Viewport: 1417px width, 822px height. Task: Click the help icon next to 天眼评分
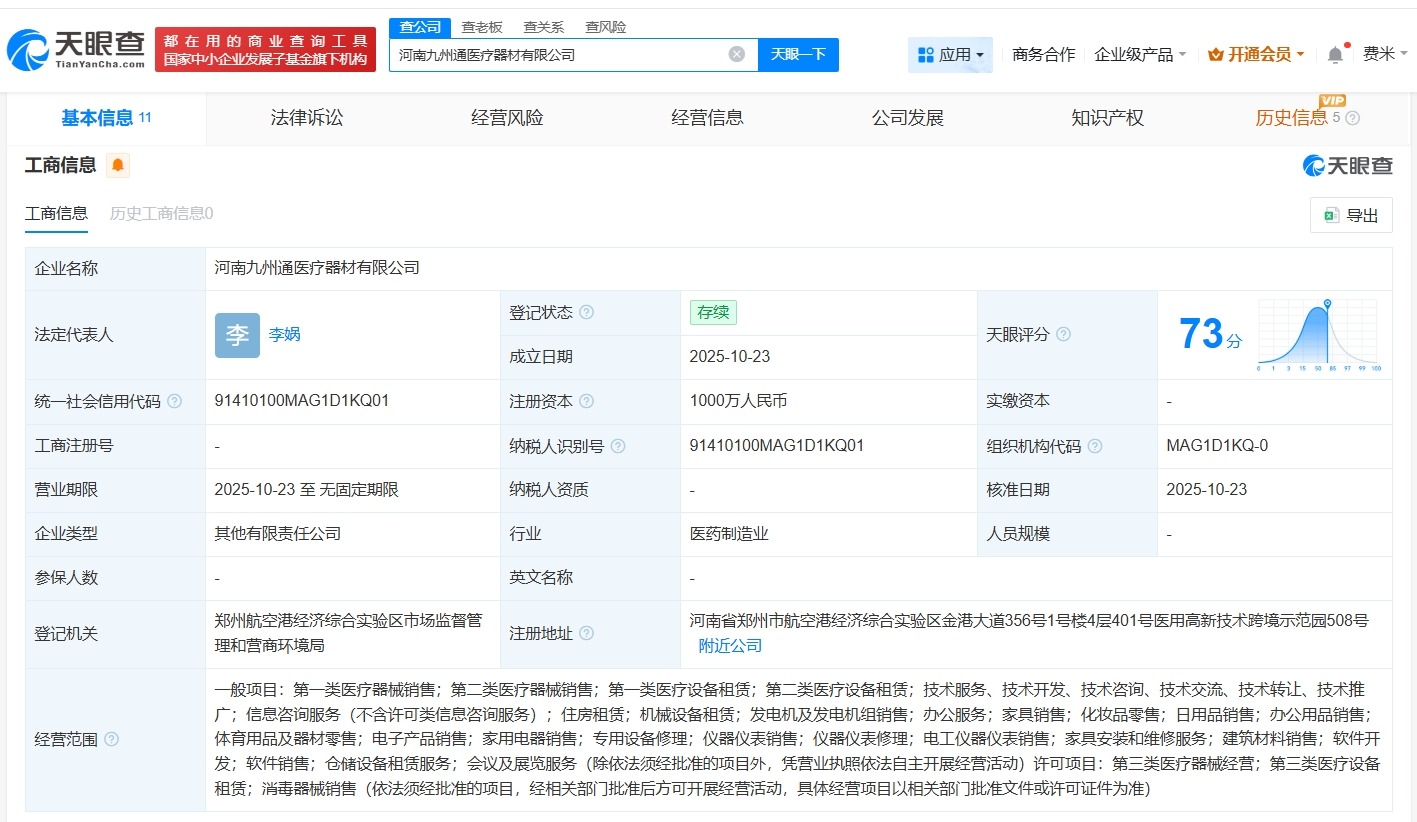1066,334
